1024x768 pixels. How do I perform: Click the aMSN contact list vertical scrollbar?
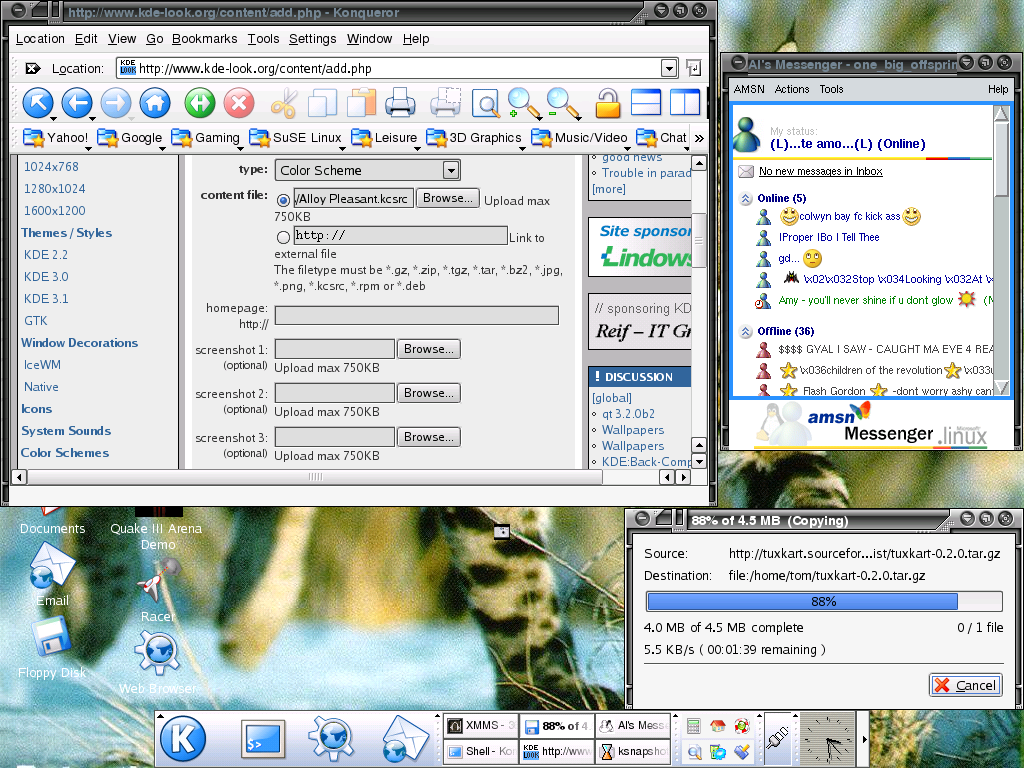tap(1000, 159)
